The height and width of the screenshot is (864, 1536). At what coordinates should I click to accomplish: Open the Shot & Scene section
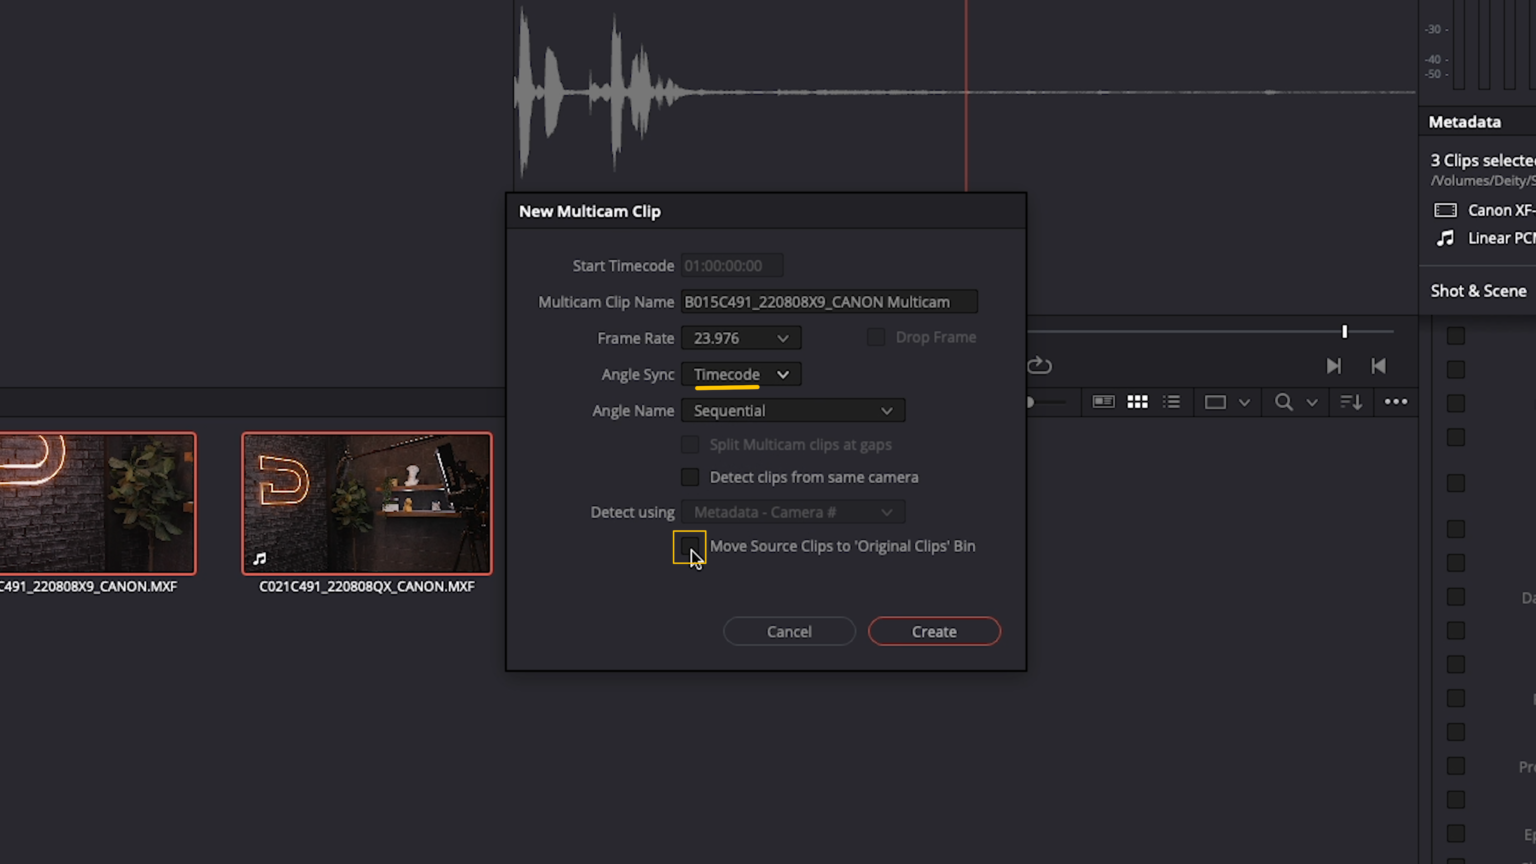tap(1478, 290)
